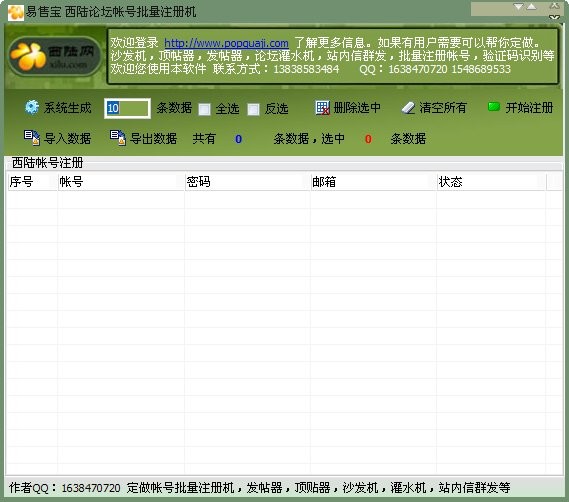Open the popguaji.com hyperlink
Screen dimensions: 569x502
[x=226, y=43]
